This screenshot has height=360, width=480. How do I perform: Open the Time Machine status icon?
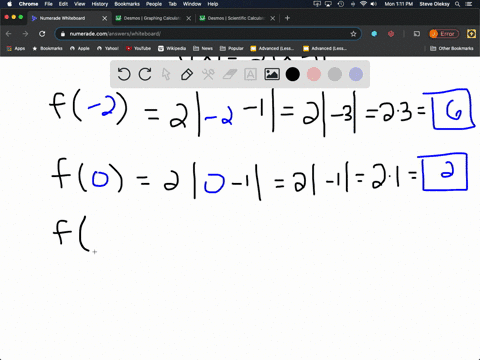341,4
